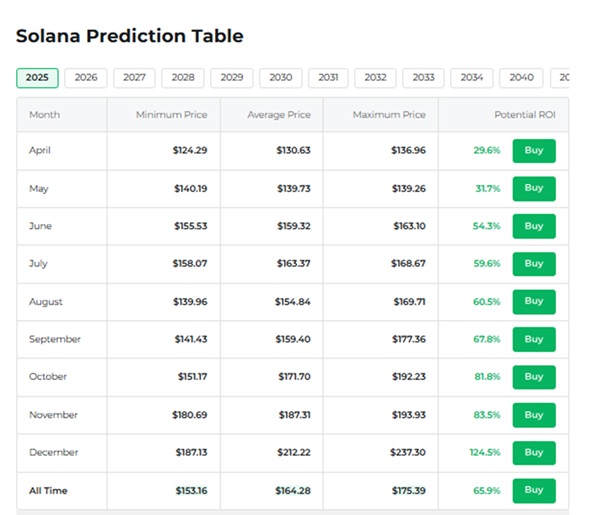
Task: Click Buy in the All Time row
Action: (x=534, y=490)
